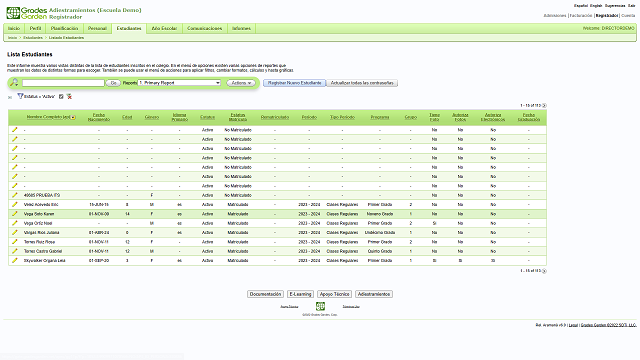Click the sort indicator beside Nombre Completo
Image resolution: width=640 pixels, height=360 pixels.
click(73, 117)
